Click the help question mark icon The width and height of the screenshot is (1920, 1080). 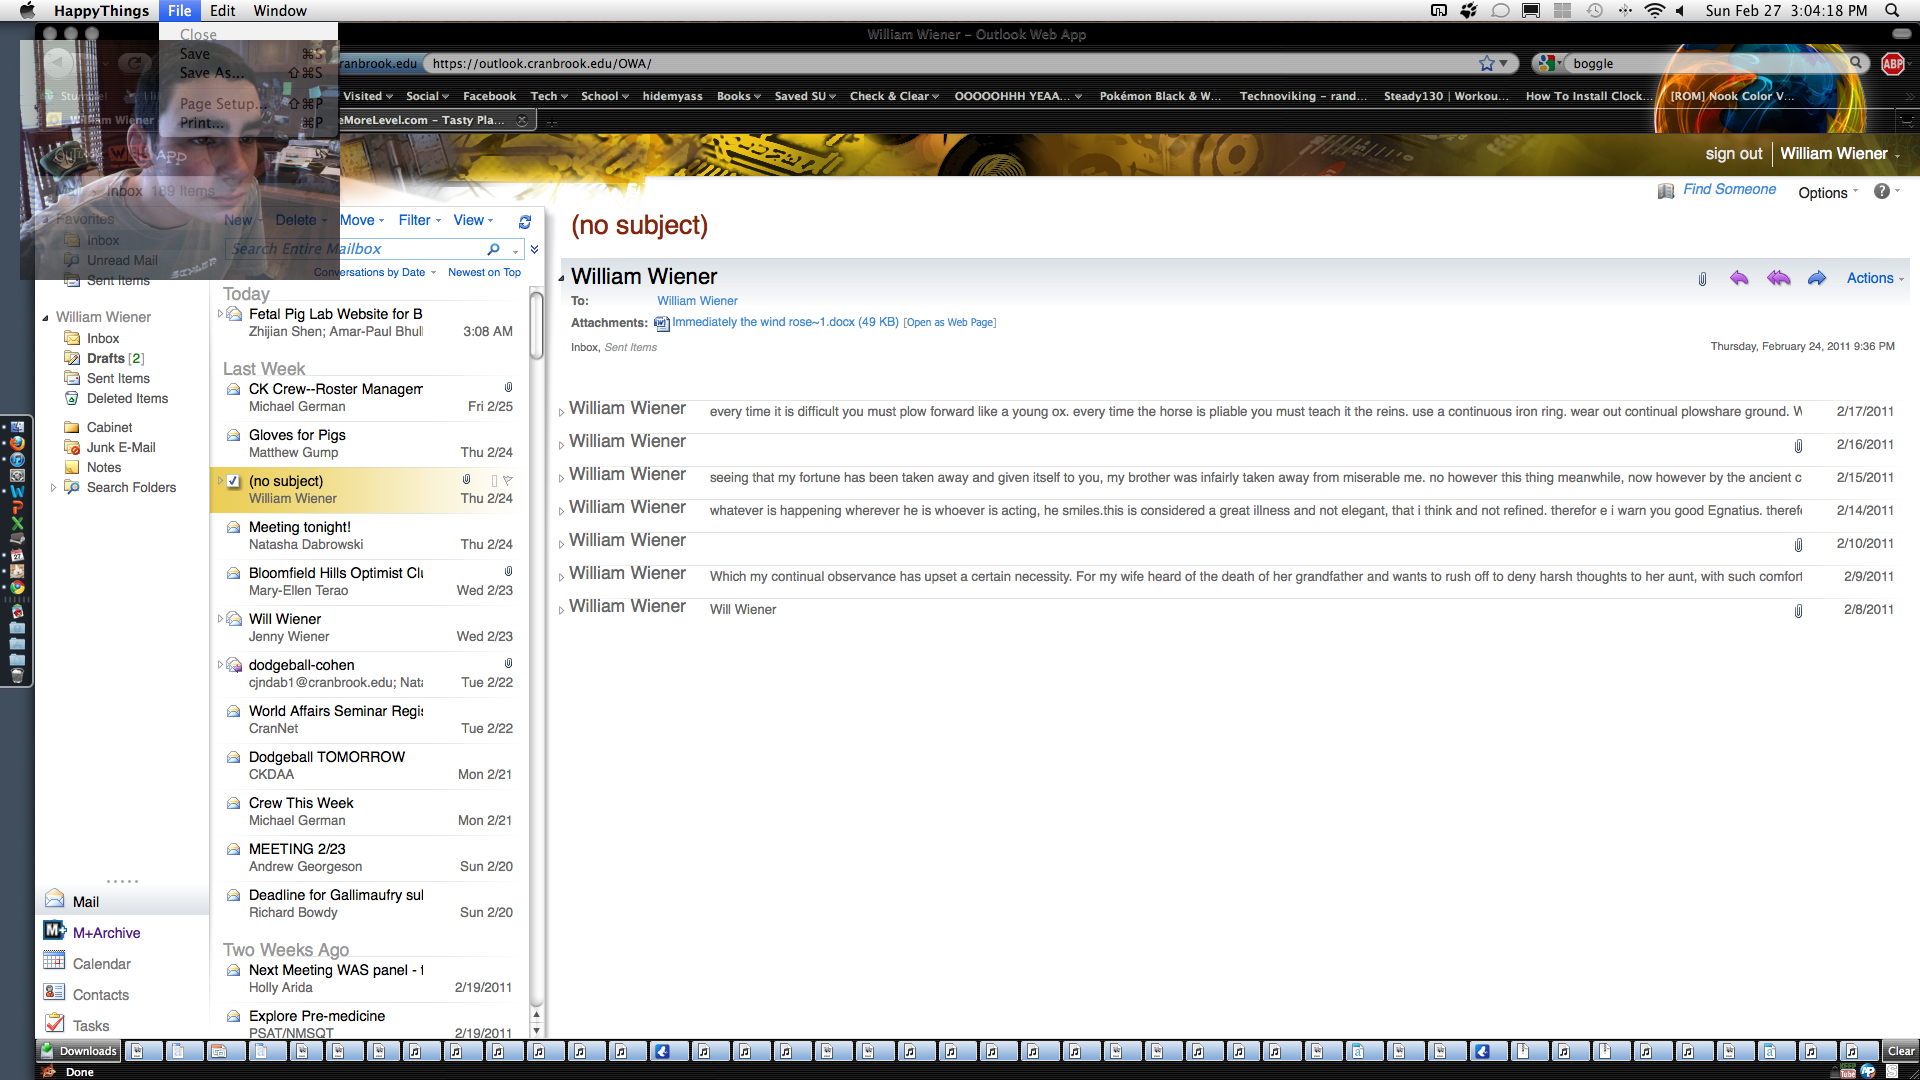(1882, 192)
